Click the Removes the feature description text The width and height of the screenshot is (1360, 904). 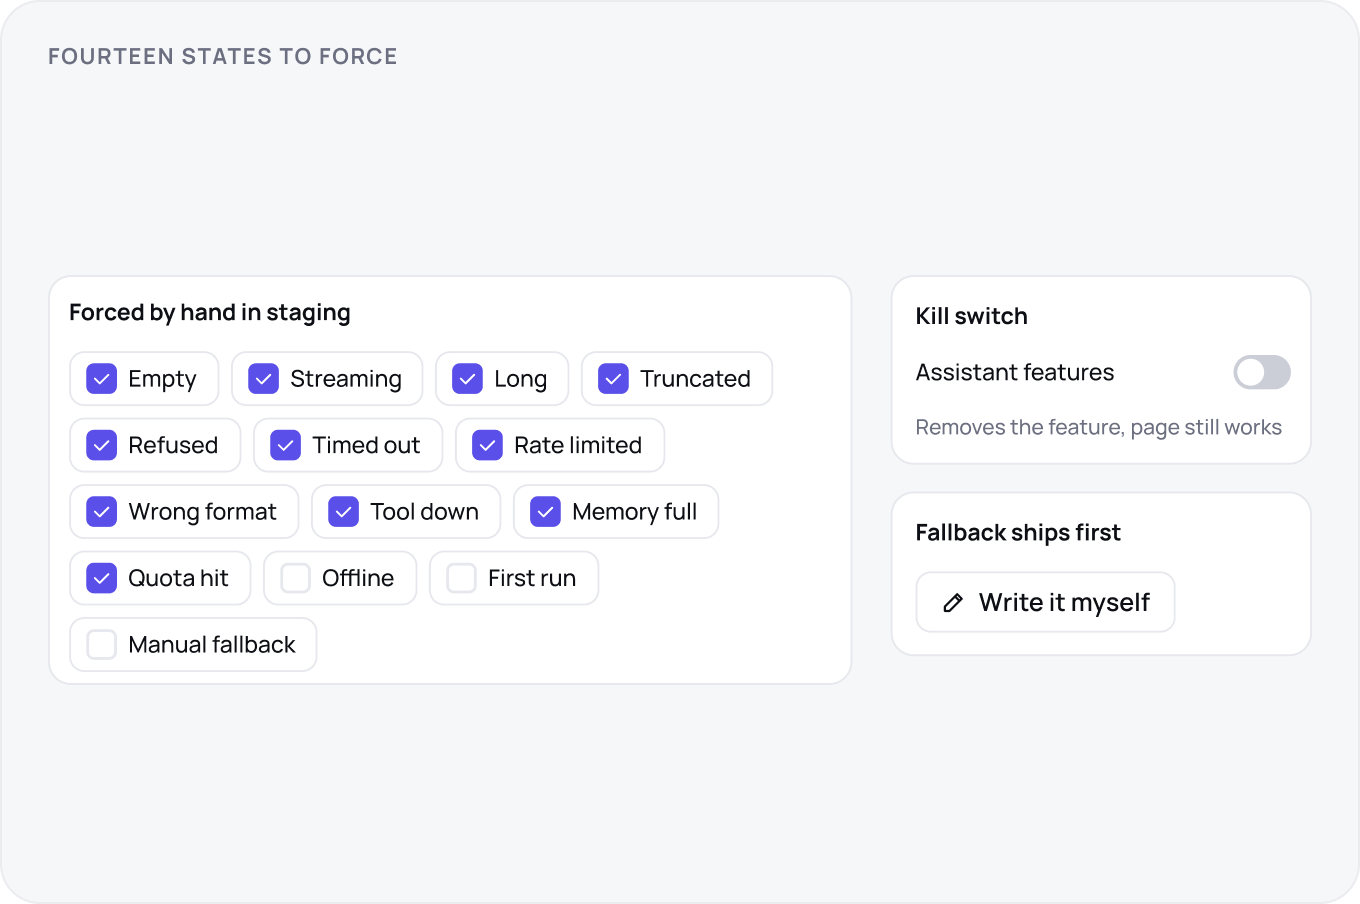pyautogui.click(x=1099, y=428)
